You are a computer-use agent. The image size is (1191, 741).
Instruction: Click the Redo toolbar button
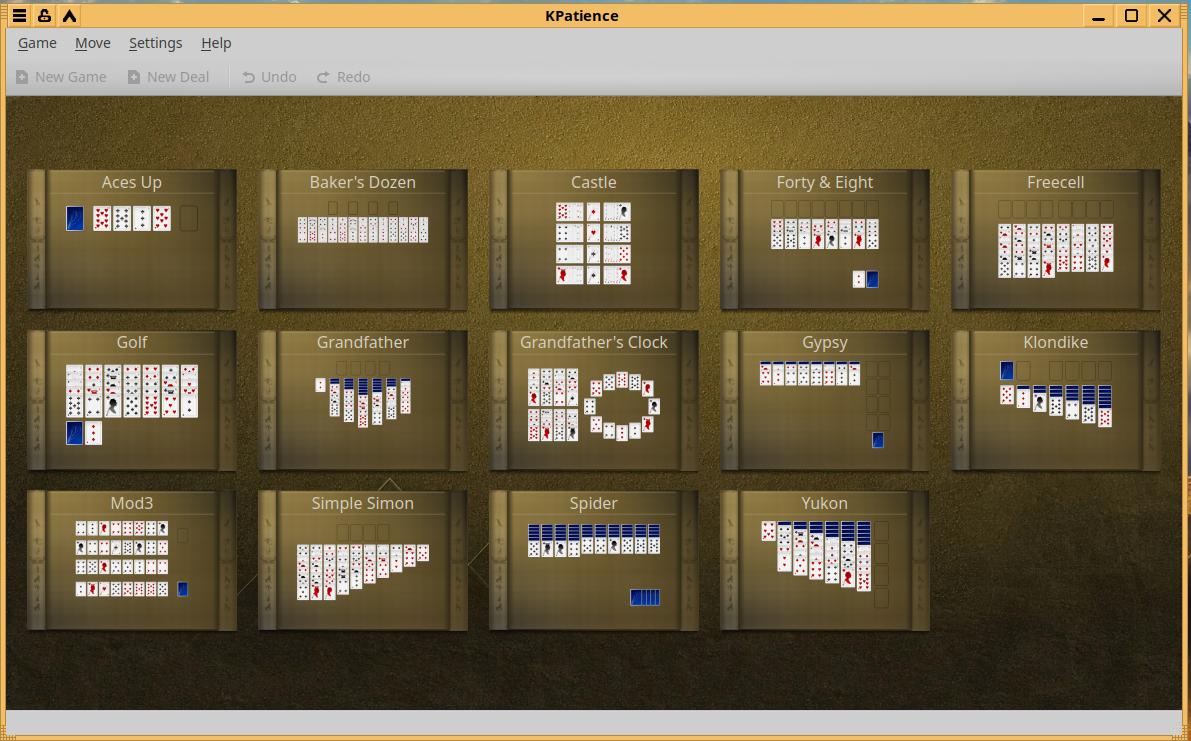[x=343, y=77]
